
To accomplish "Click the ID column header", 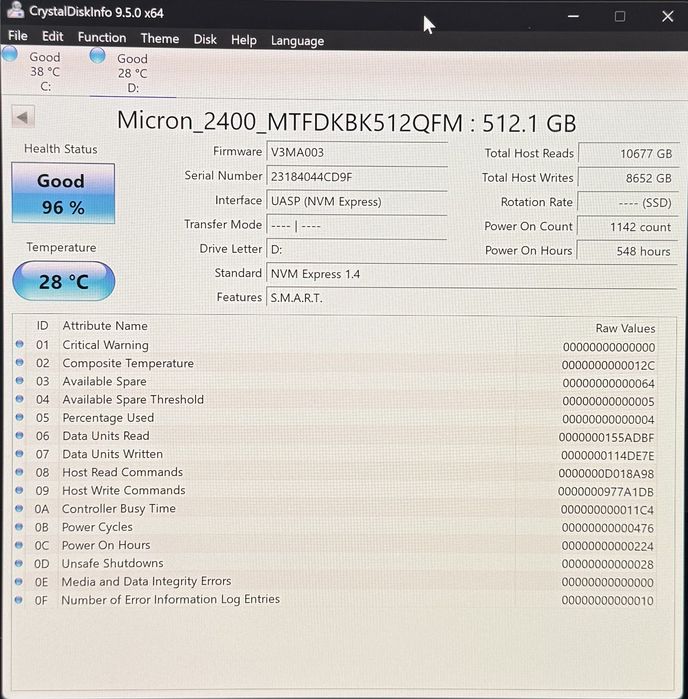I will tap(42, 326).
